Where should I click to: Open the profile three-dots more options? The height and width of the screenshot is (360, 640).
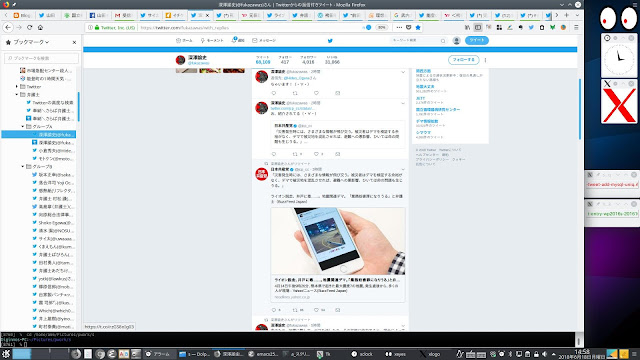pos(485,60)
